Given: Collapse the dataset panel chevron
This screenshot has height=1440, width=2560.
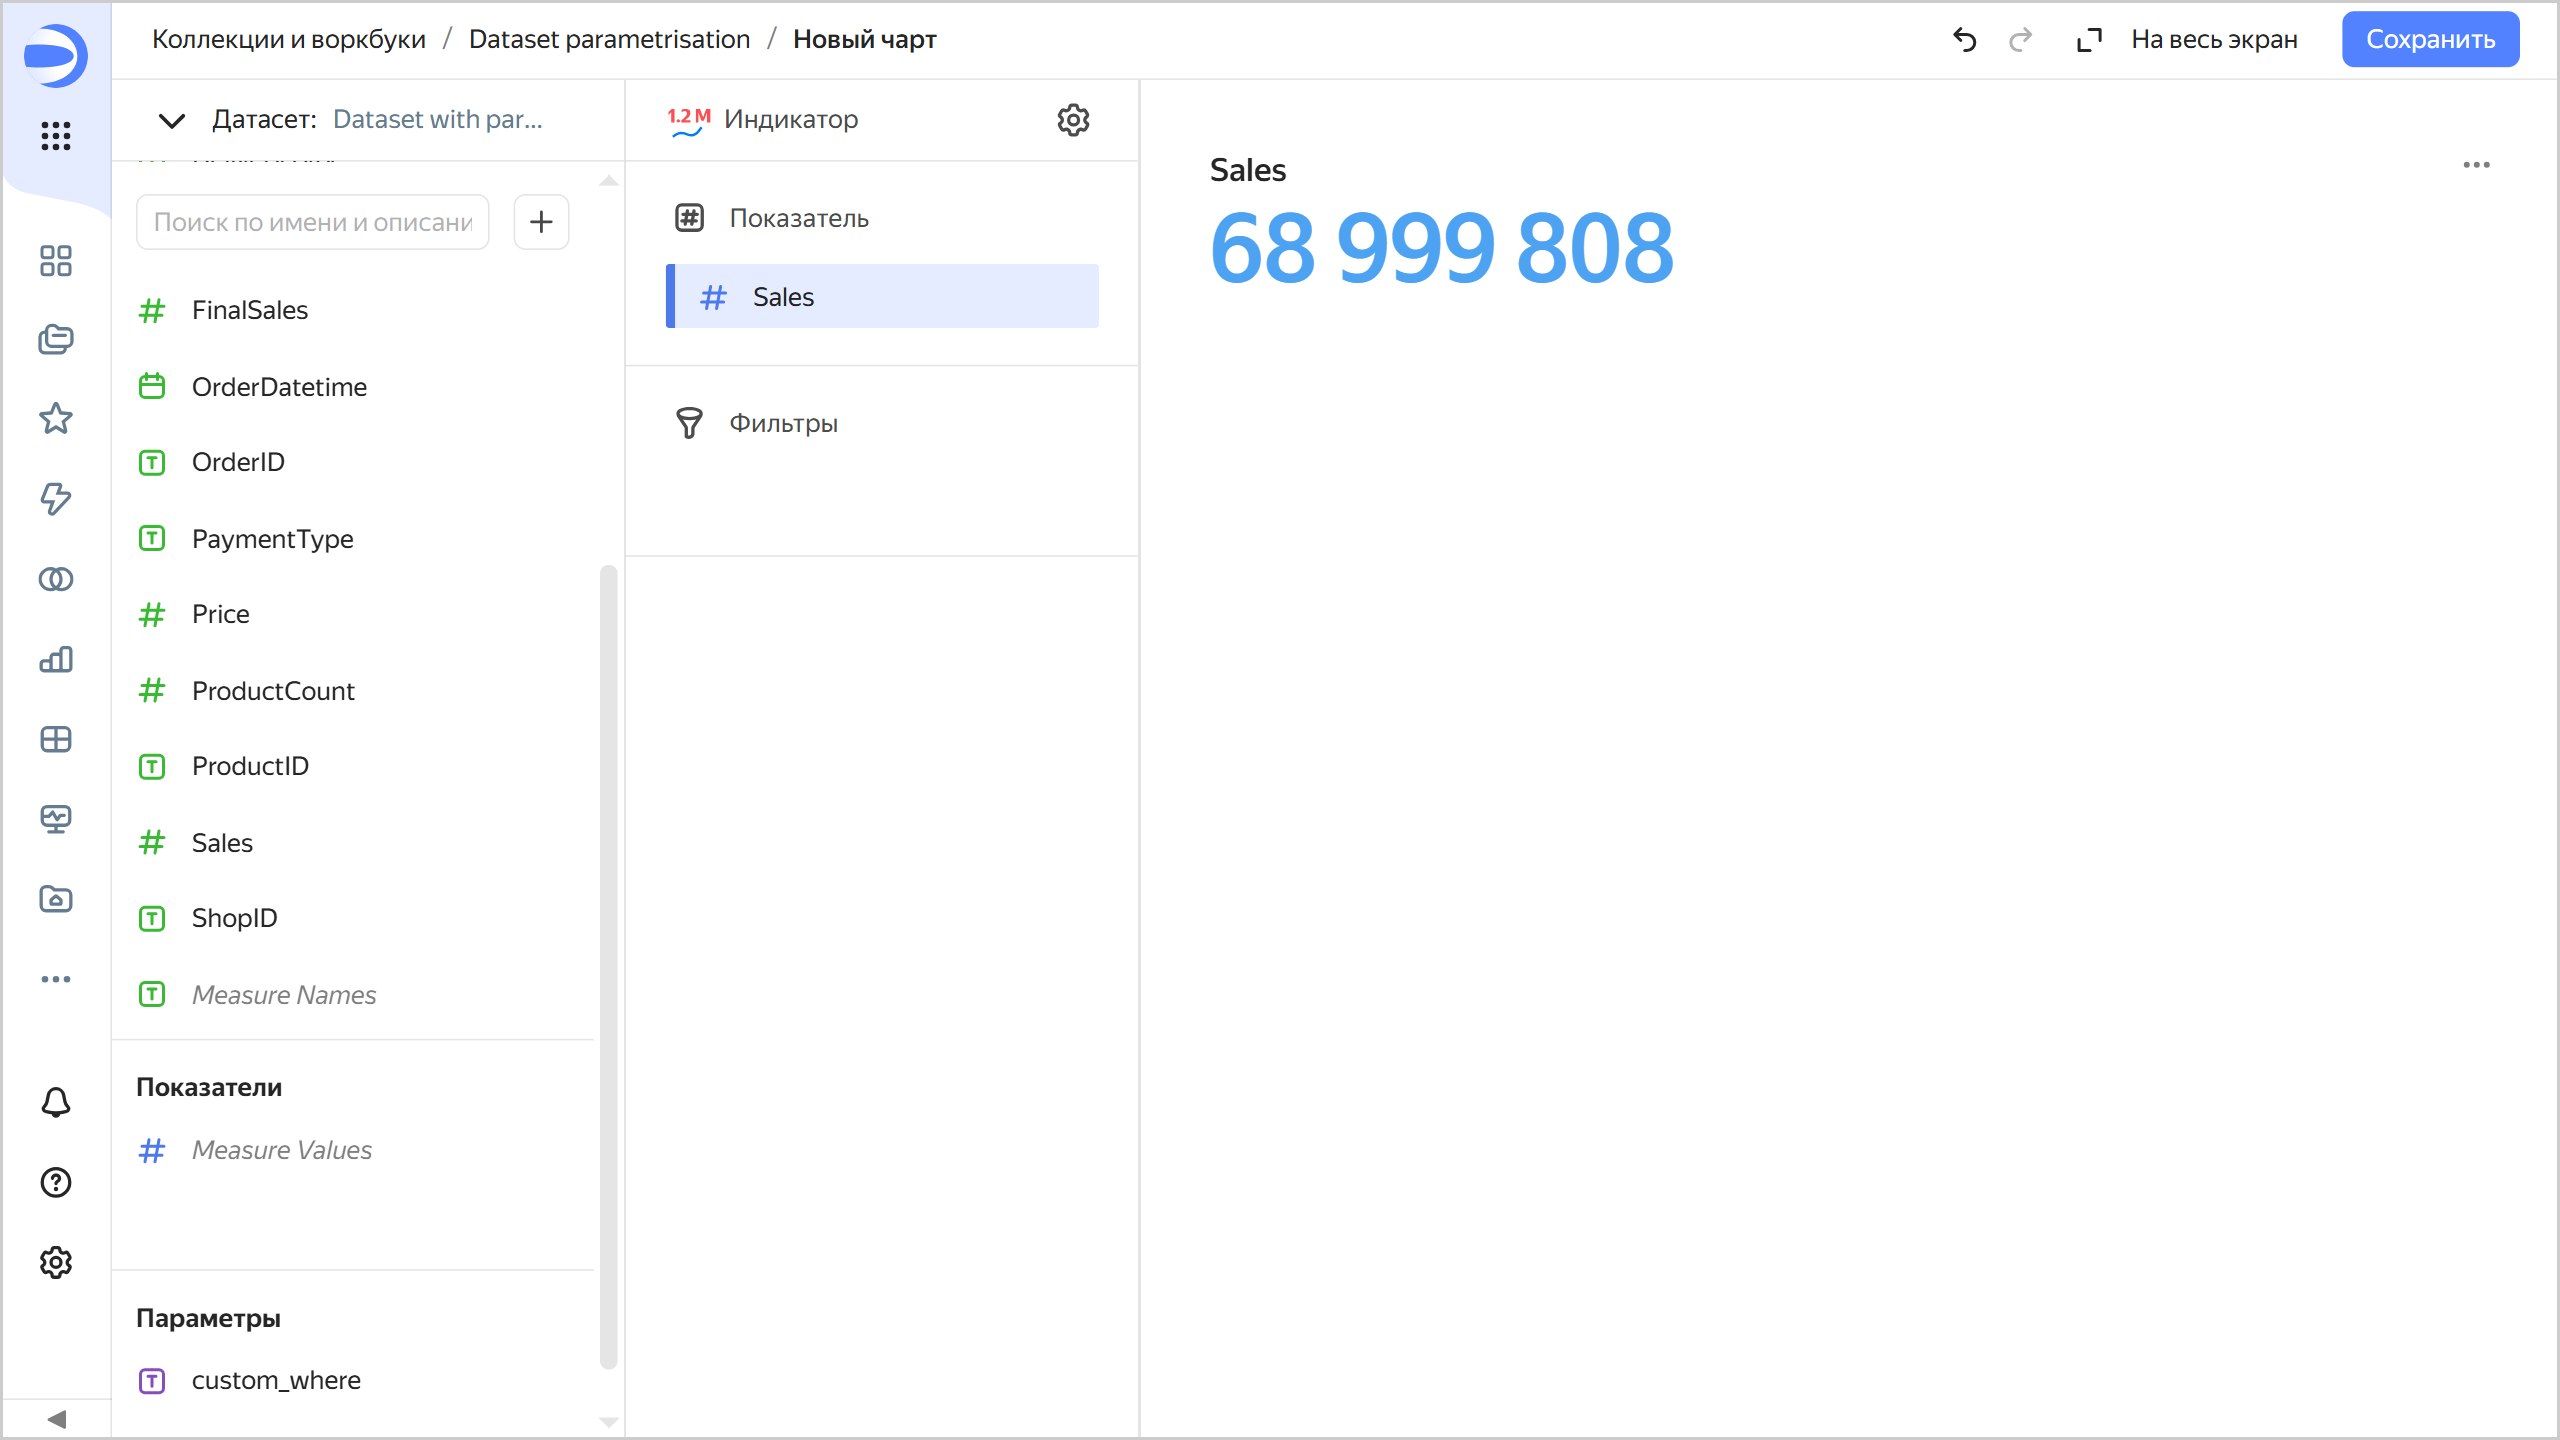Looking at the screenshot, I should coord(172,121).
